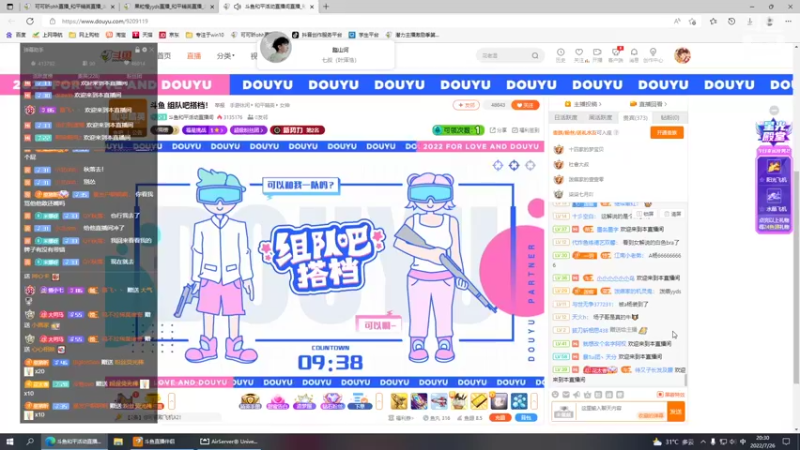This screenshot has height=450, width=800.
Task: Focus the chat message input field
Action: click(x=621, y=411)
